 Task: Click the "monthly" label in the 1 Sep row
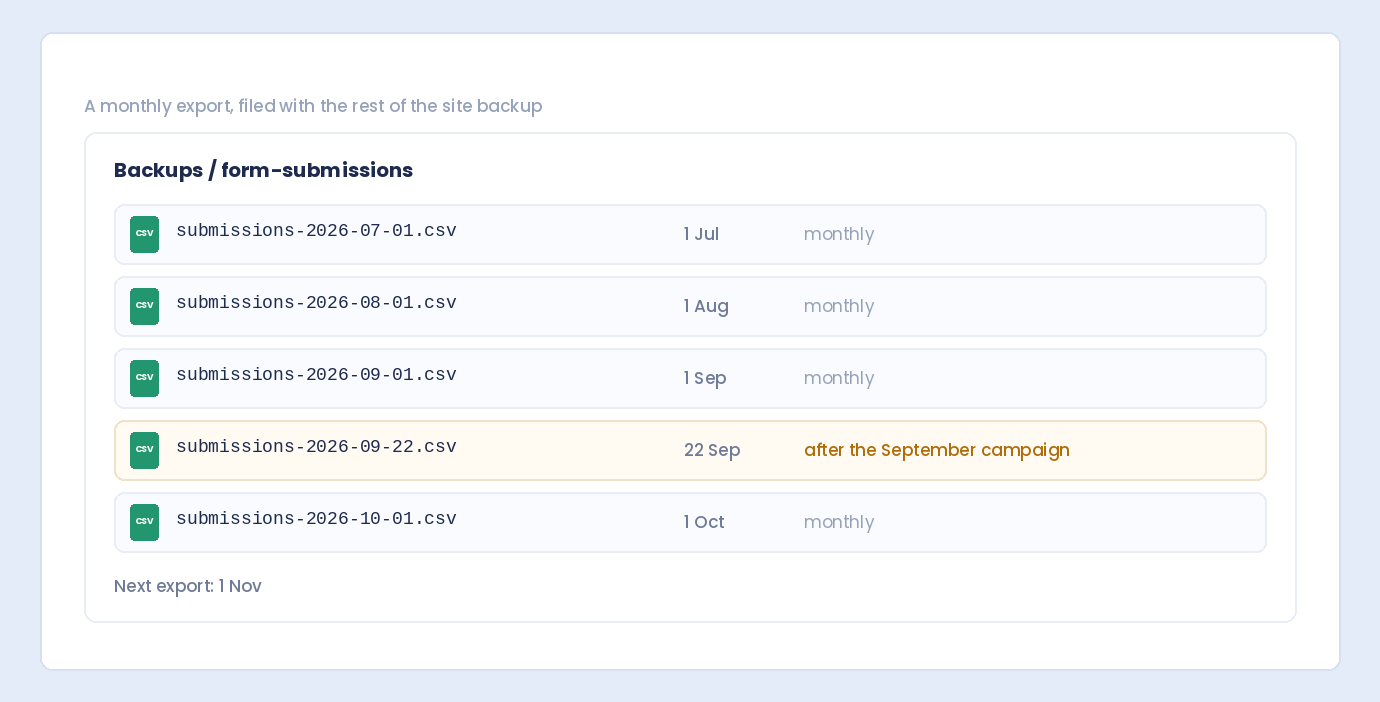(839, 378)
